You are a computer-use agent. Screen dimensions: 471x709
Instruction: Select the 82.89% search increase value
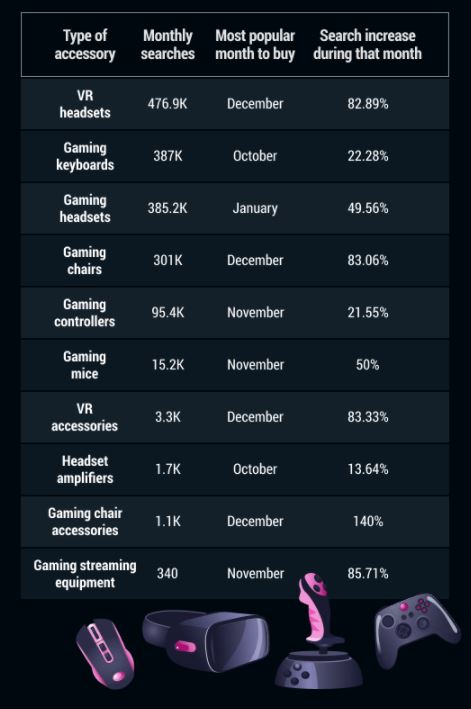point(367,104)
